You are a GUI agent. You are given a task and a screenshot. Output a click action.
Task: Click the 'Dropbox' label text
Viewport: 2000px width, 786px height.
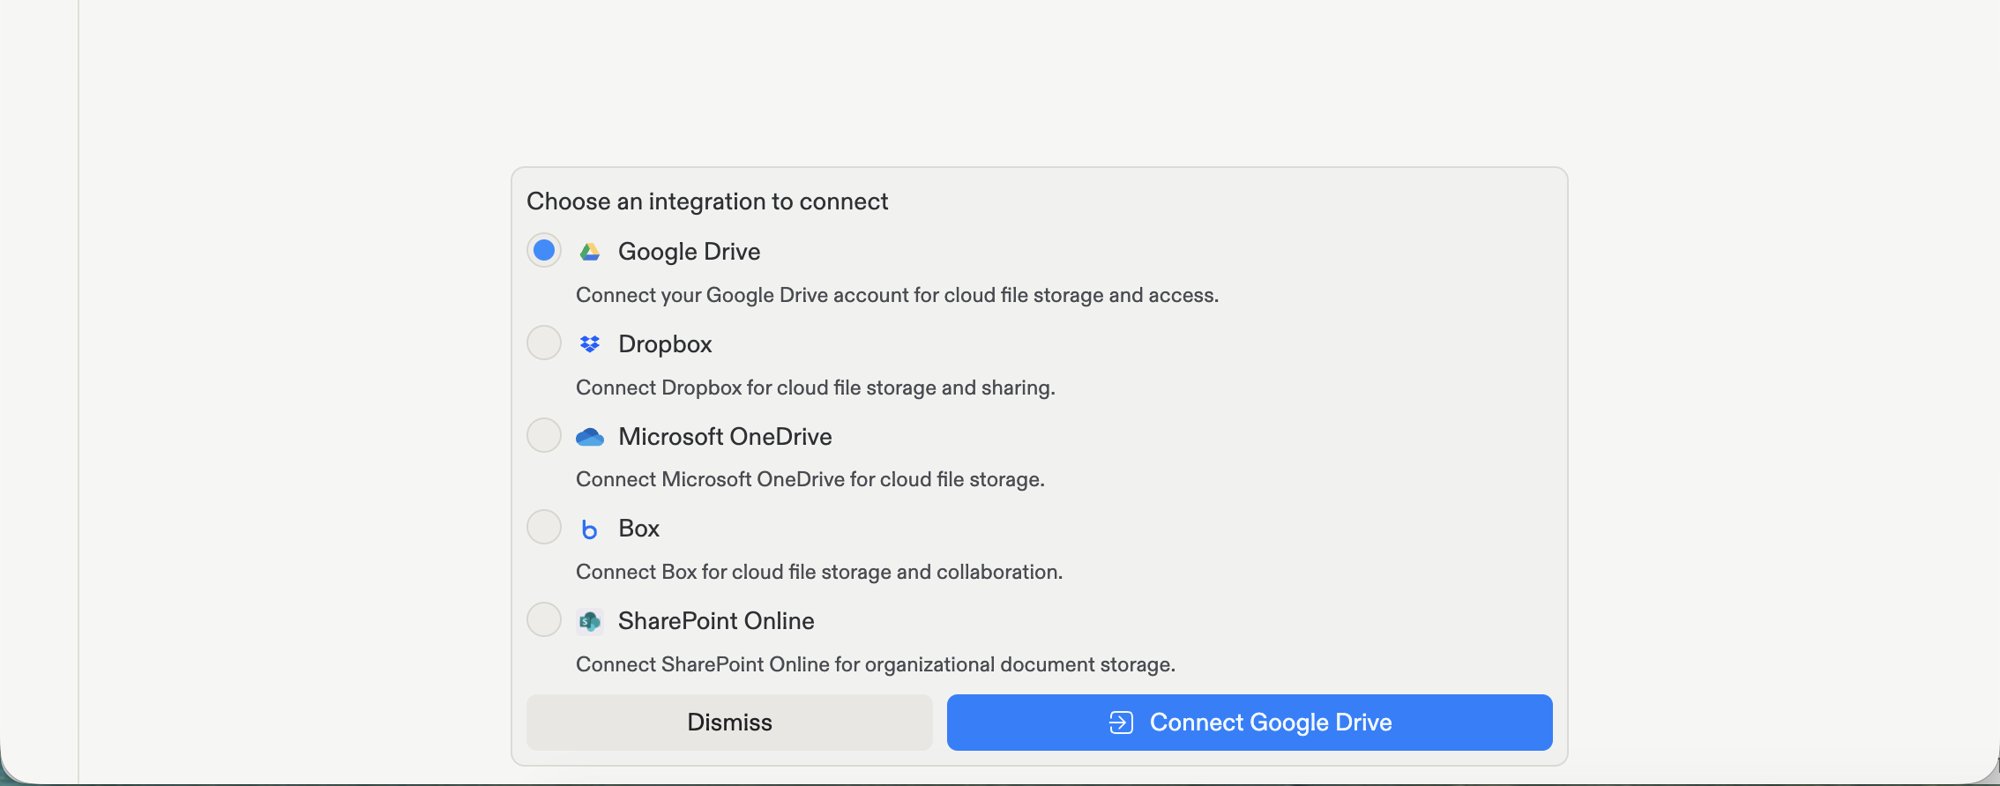665,344
